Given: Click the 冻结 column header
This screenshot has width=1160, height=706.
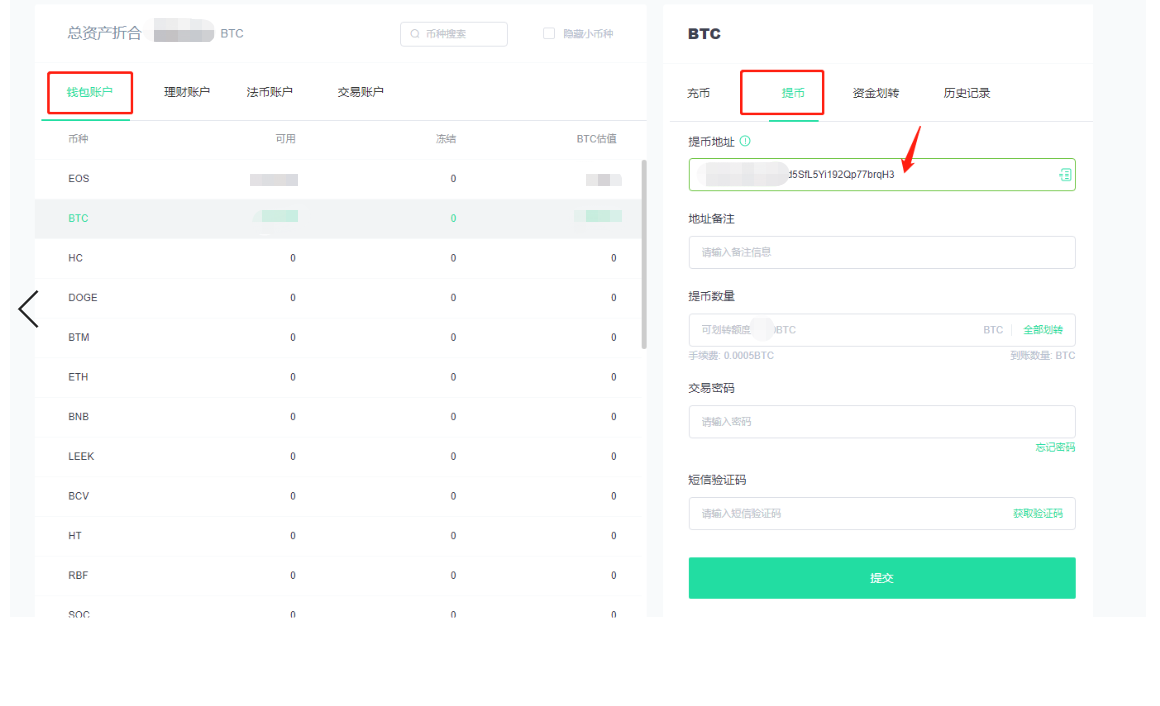Looking at the screenshot, I should click(x=446, y=139).
